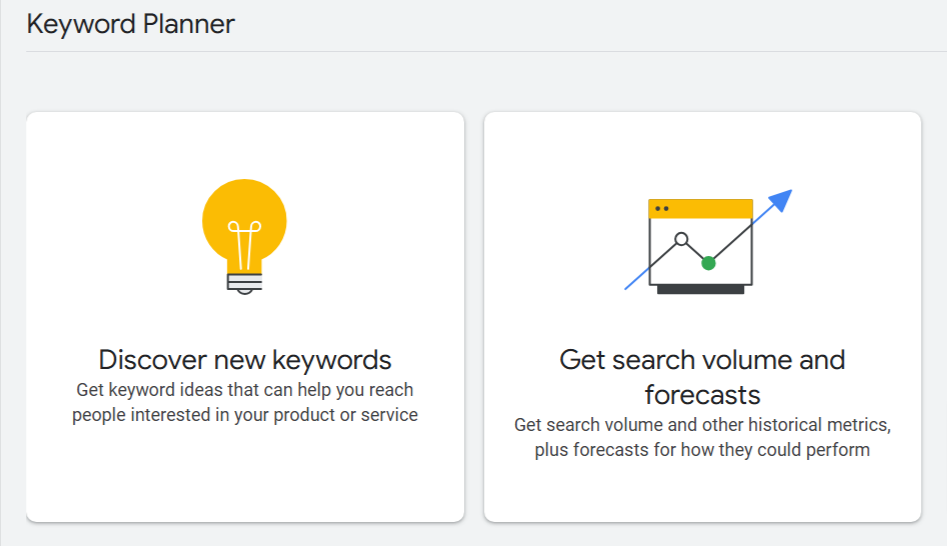Open the Discover new keywords heading
This screenshot has width=947, height=546.
point(245,360)
